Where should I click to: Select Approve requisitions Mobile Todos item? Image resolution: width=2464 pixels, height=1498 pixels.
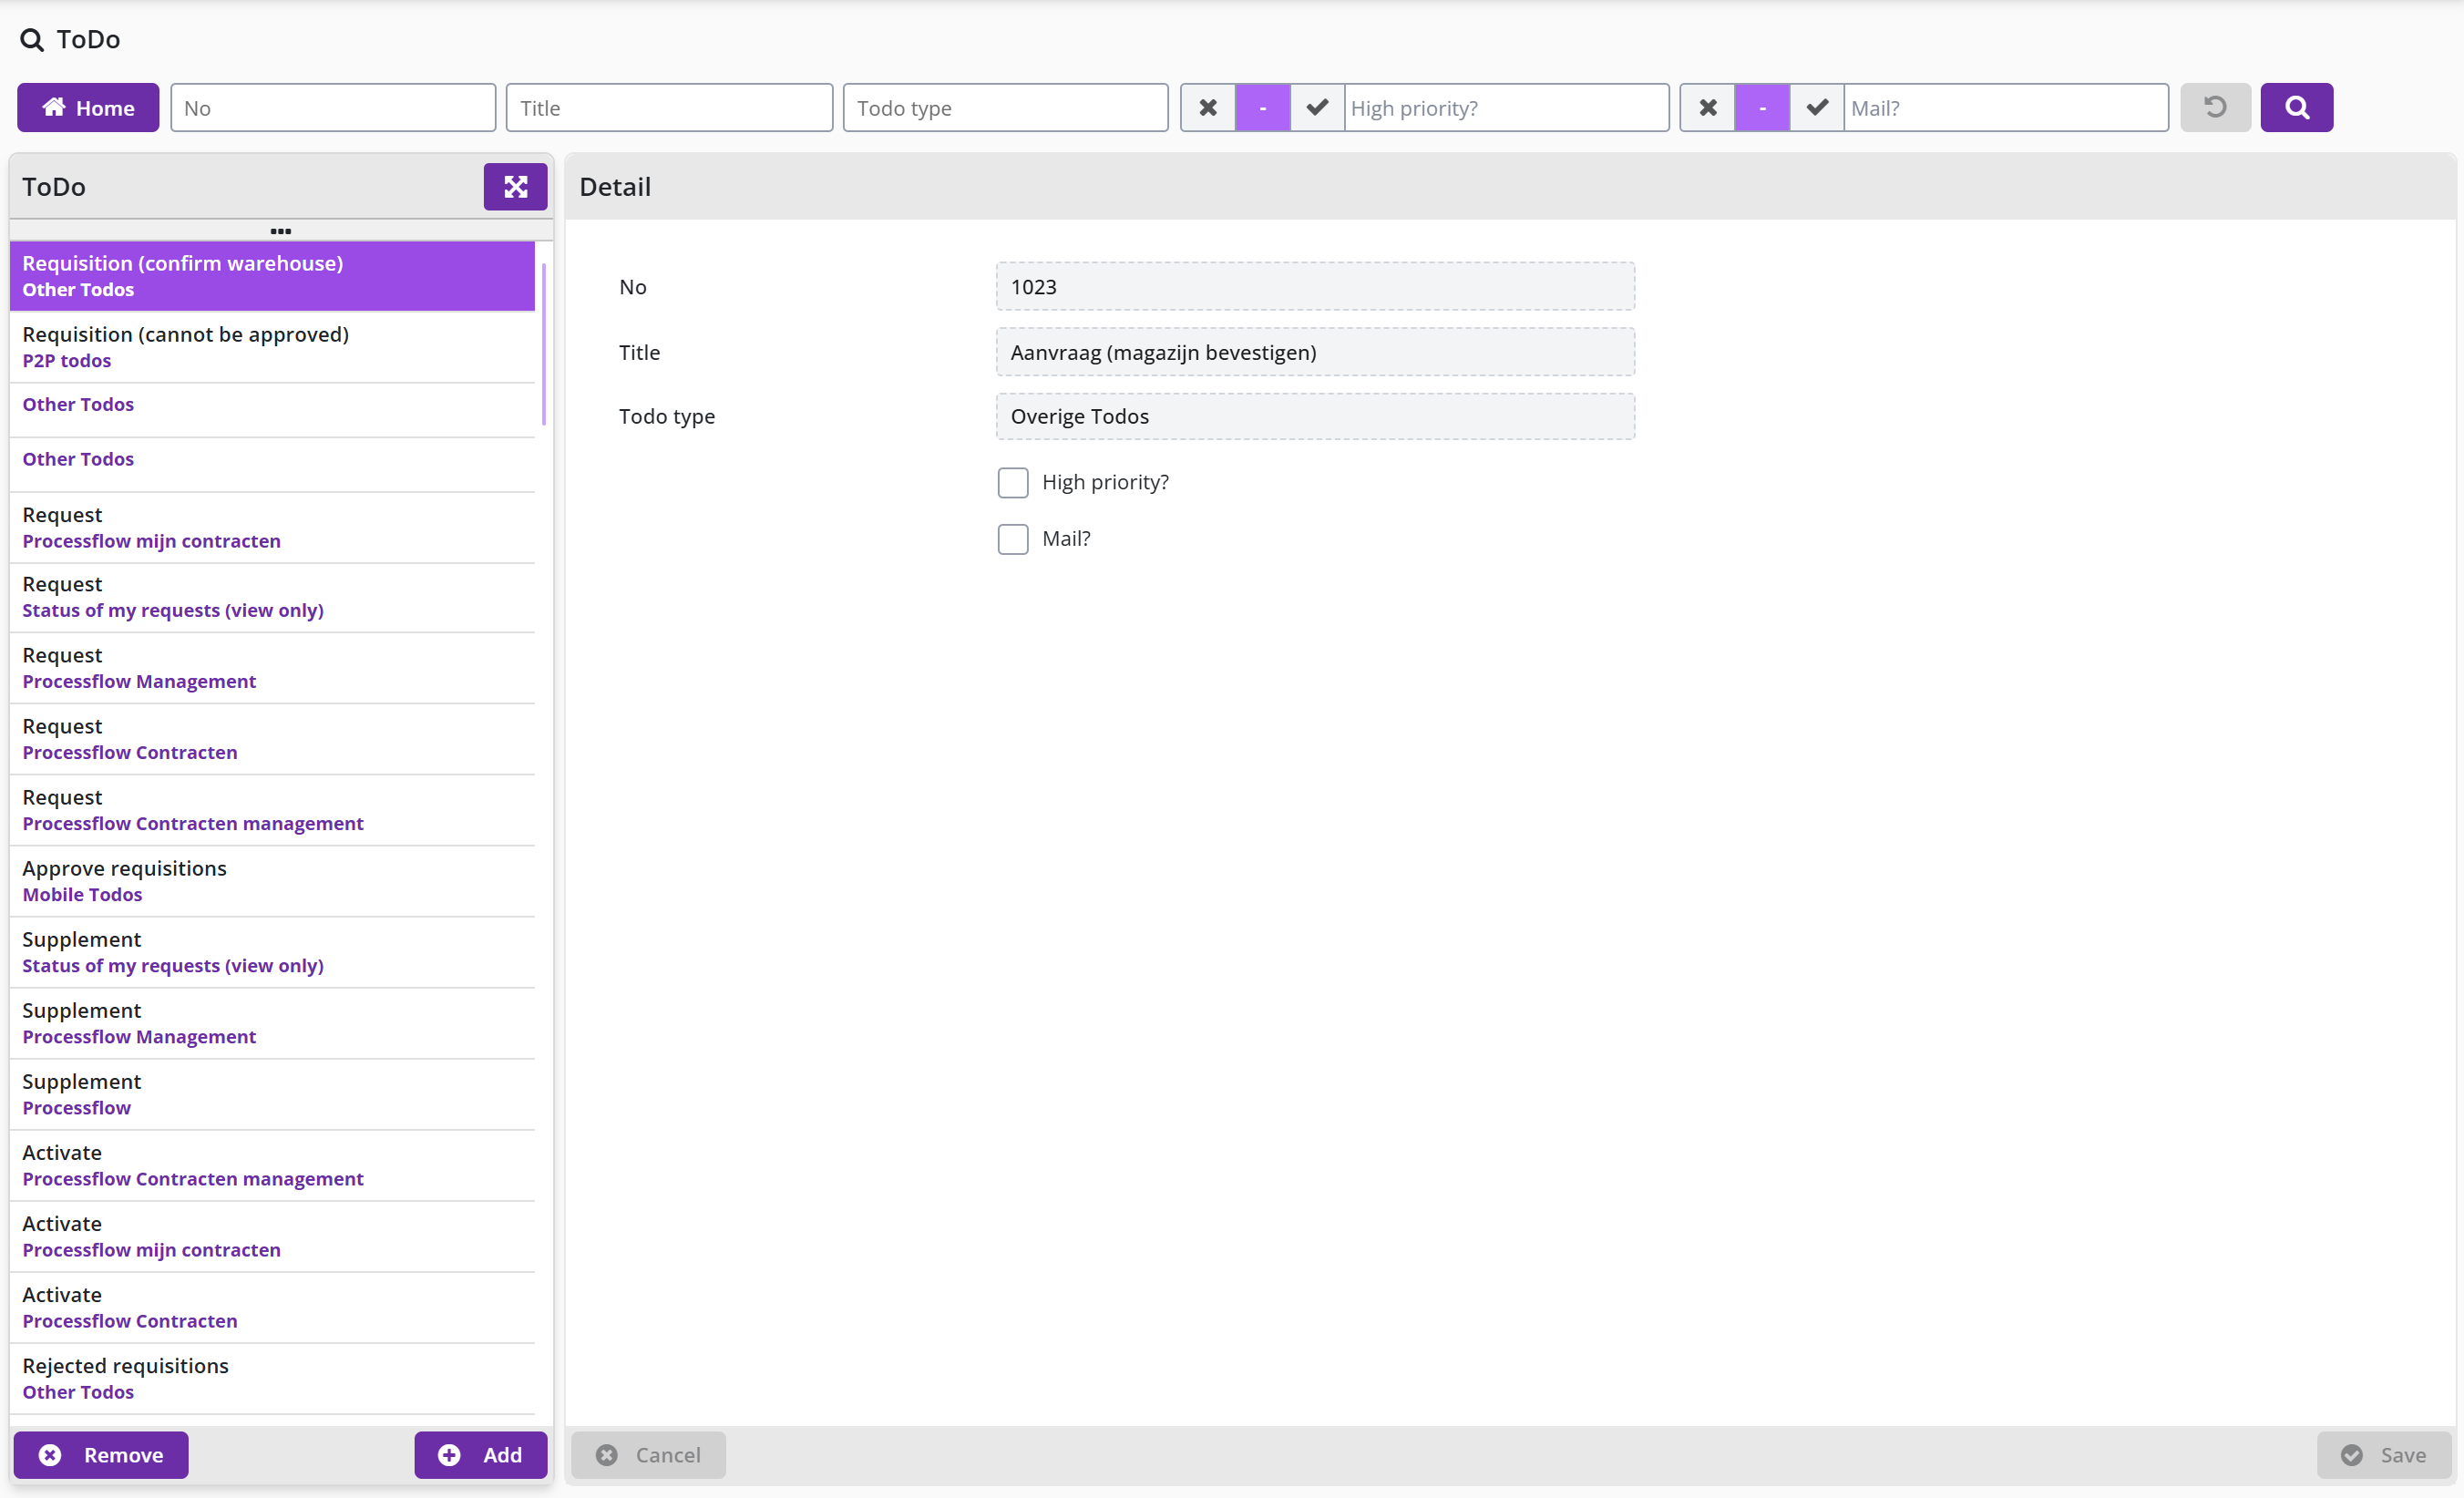point(272,881)
